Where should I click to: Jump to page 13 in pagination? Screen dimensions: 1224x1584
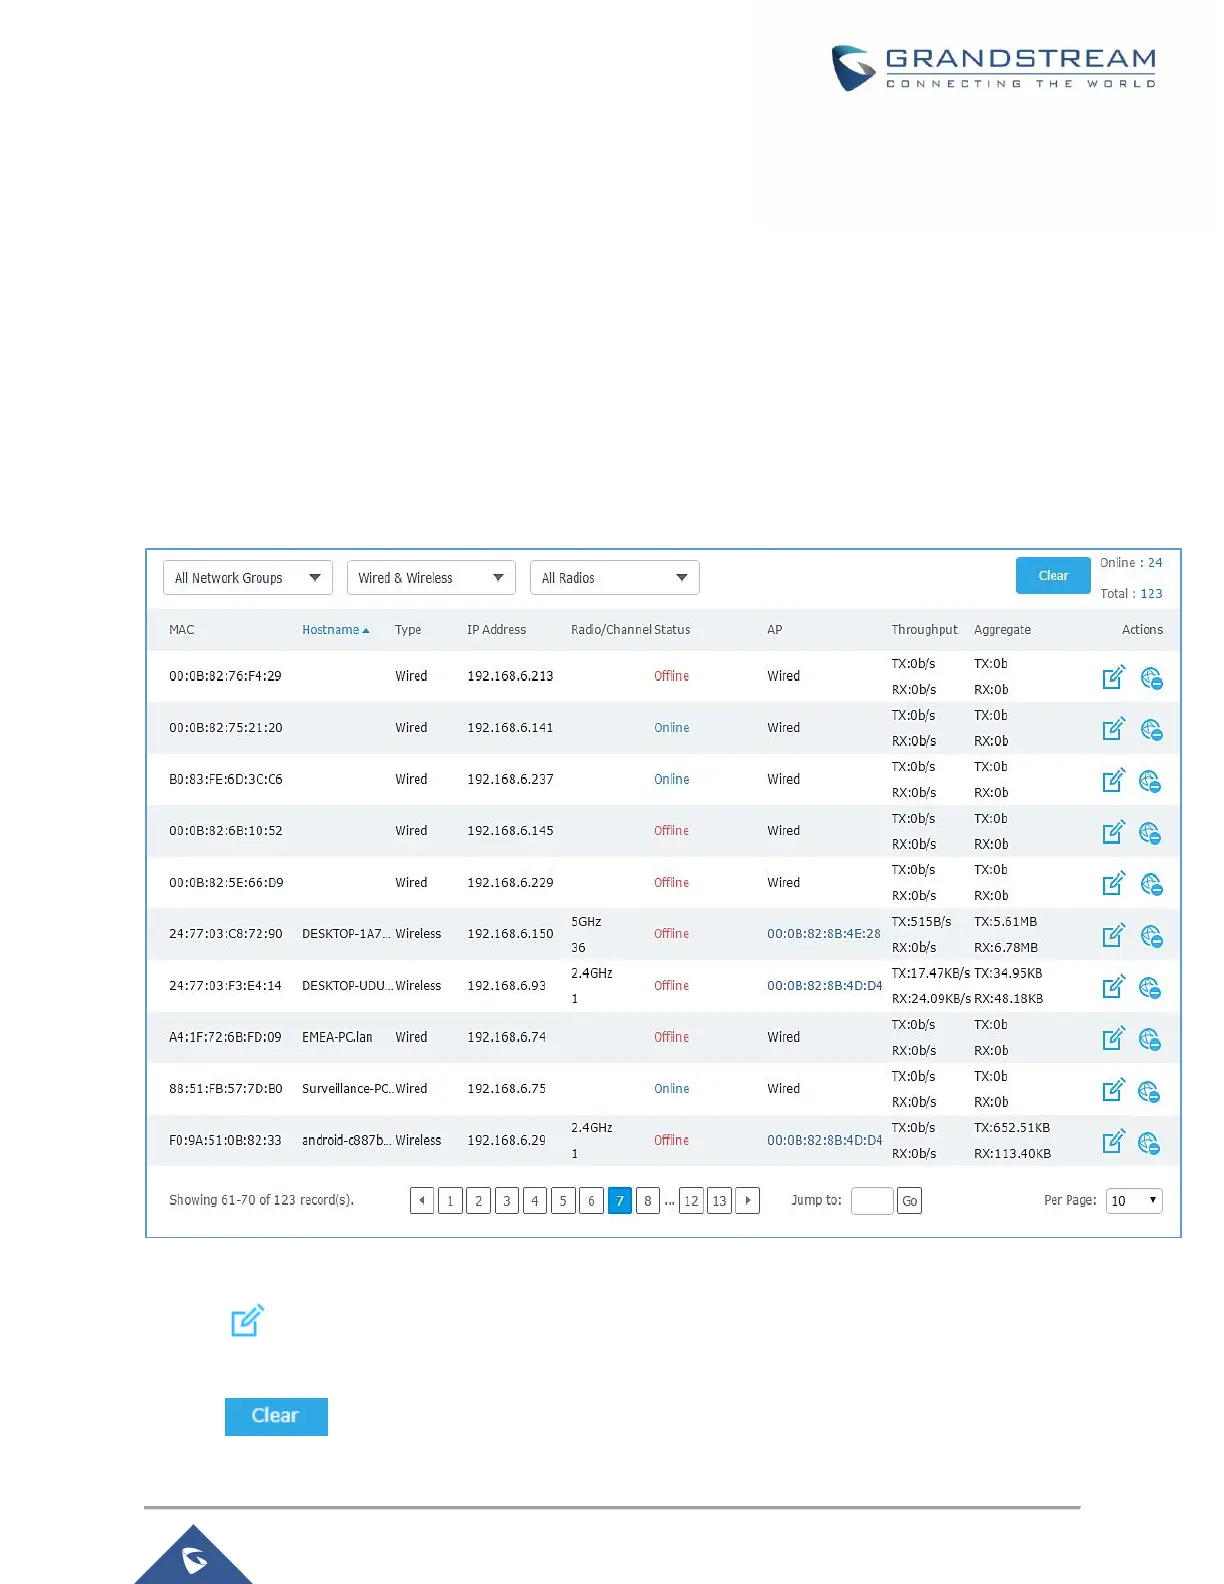719,1201
